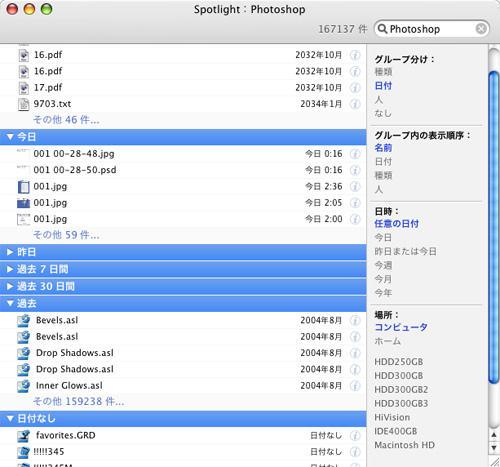
Task: Group results by 人 under グループ分け
Action: [x=379, y=100]
